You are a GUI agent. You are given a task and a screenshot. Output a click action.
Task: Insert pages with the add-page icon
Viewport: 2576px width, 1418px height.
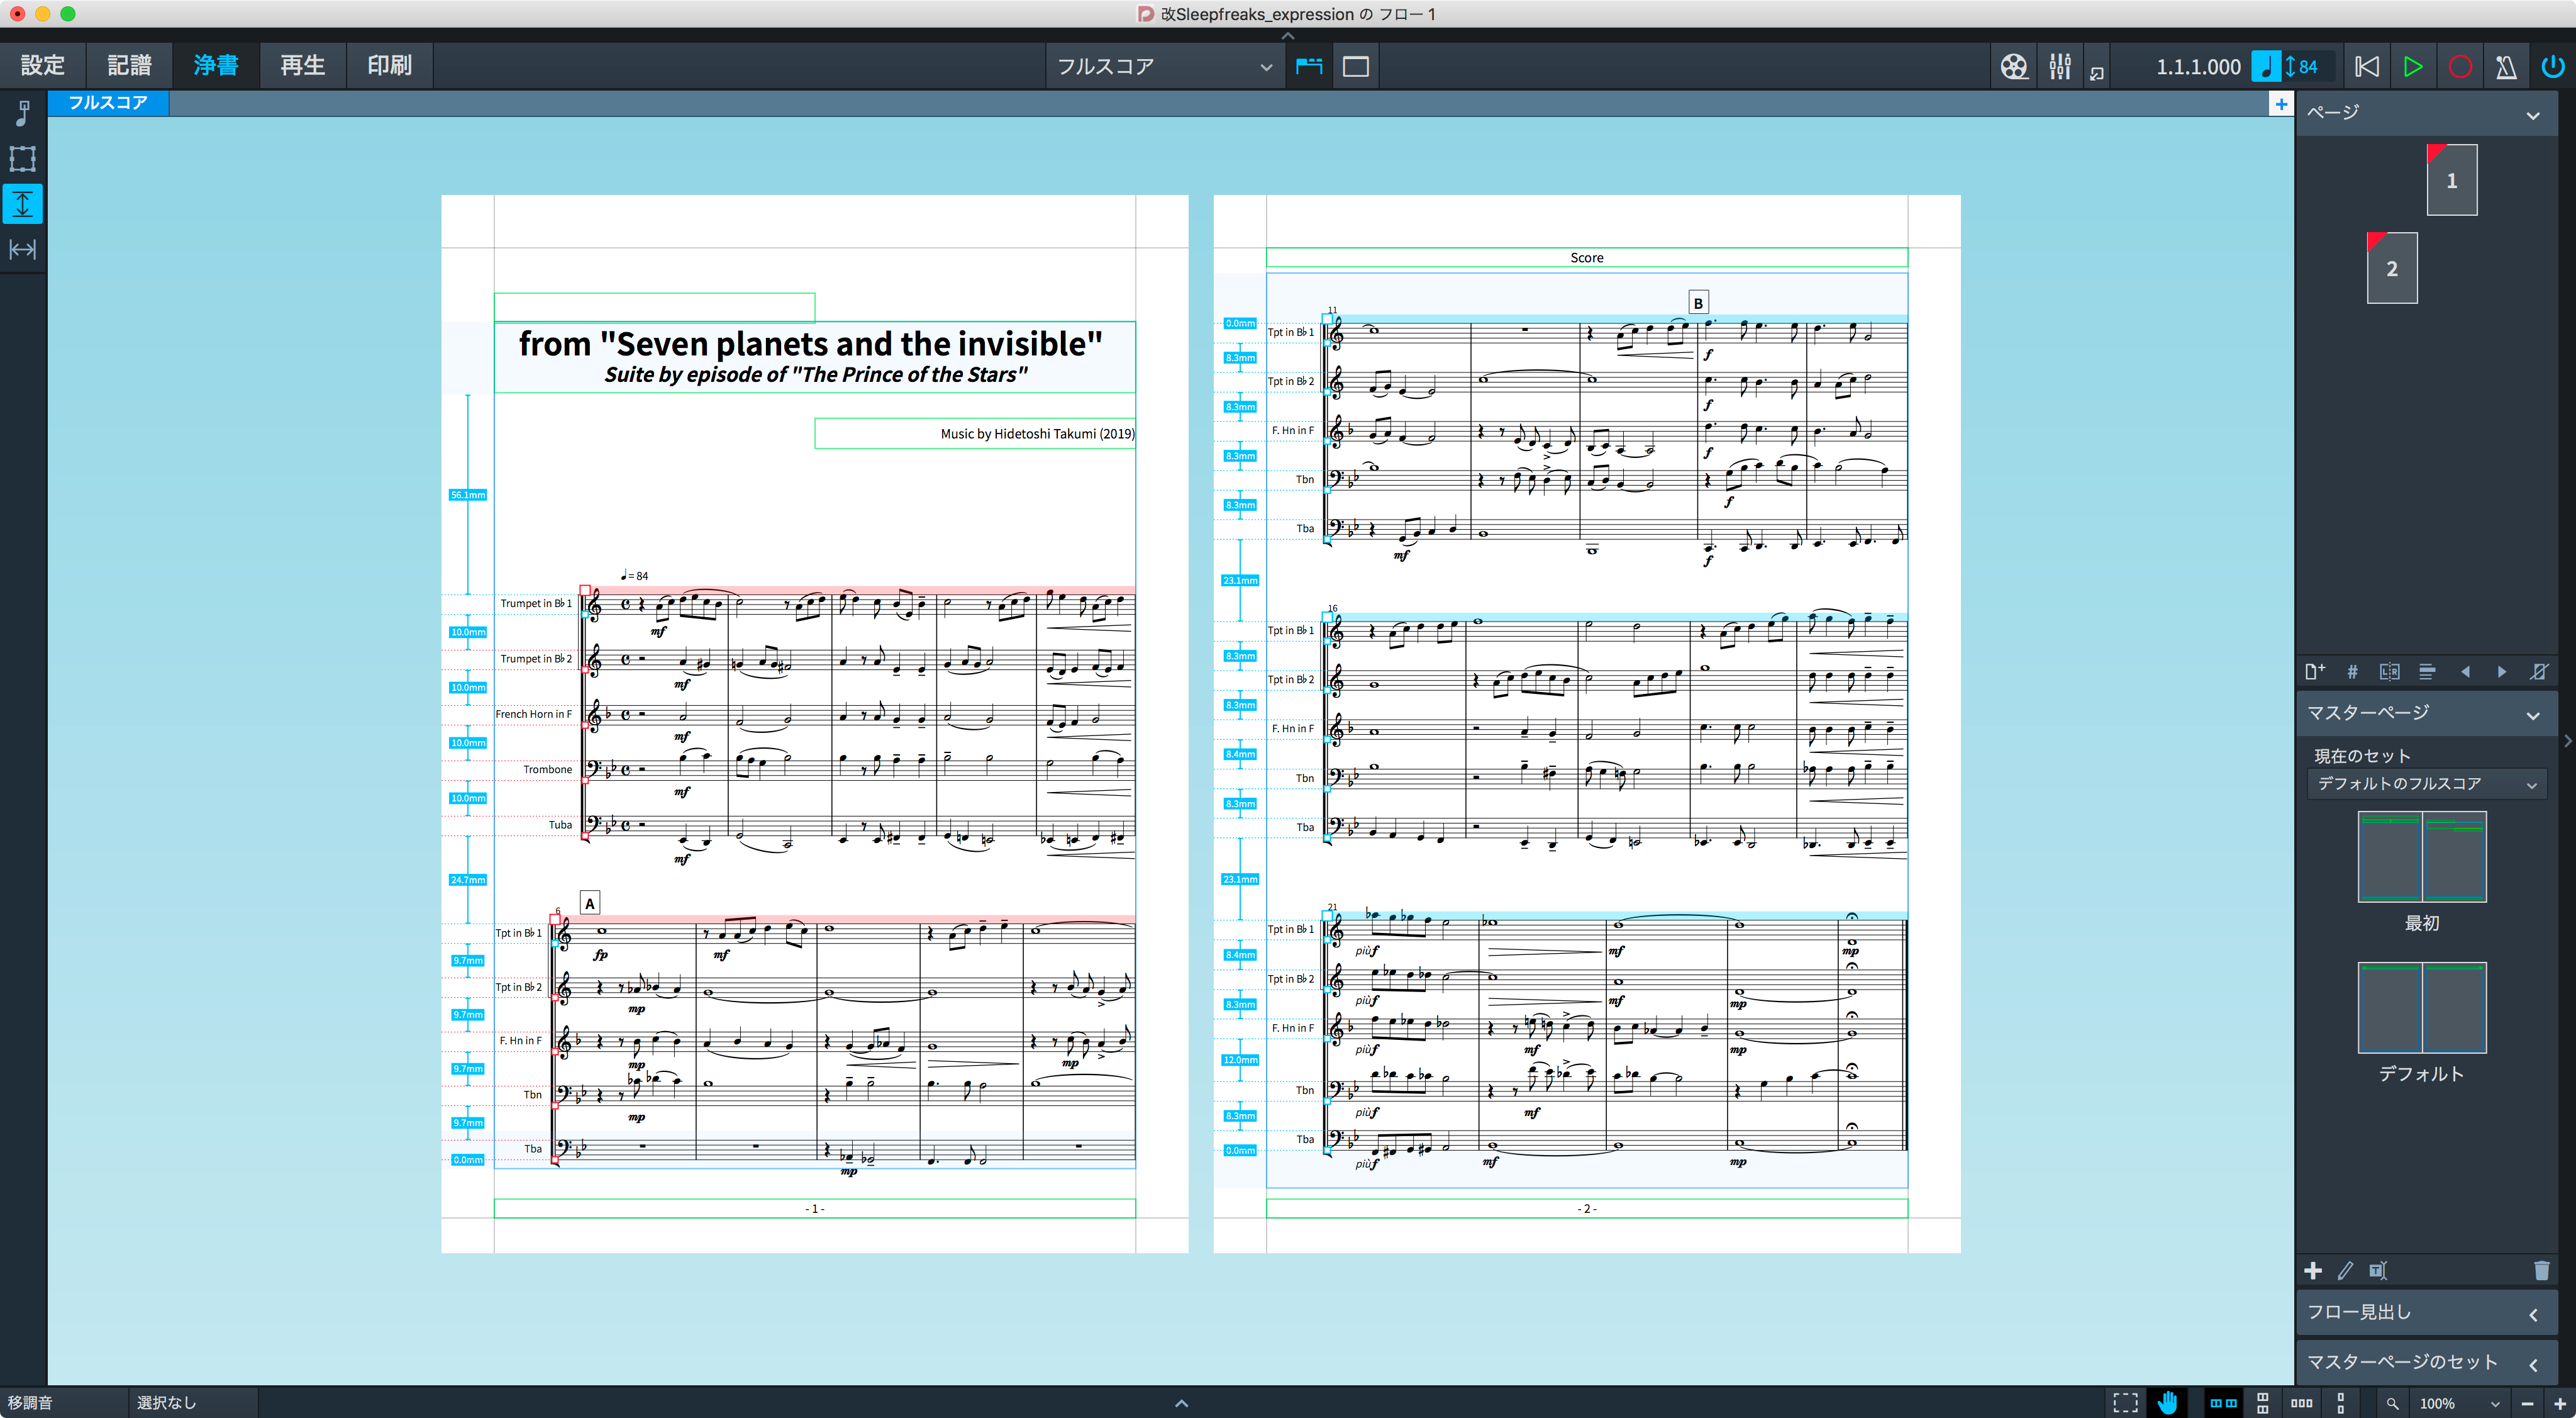2315,672
